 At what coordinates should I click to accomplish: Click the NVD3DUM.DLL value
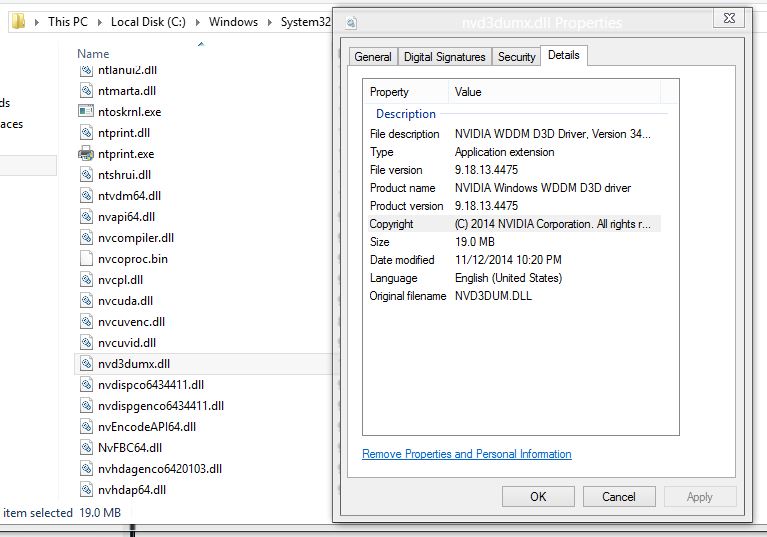point(493,296)
